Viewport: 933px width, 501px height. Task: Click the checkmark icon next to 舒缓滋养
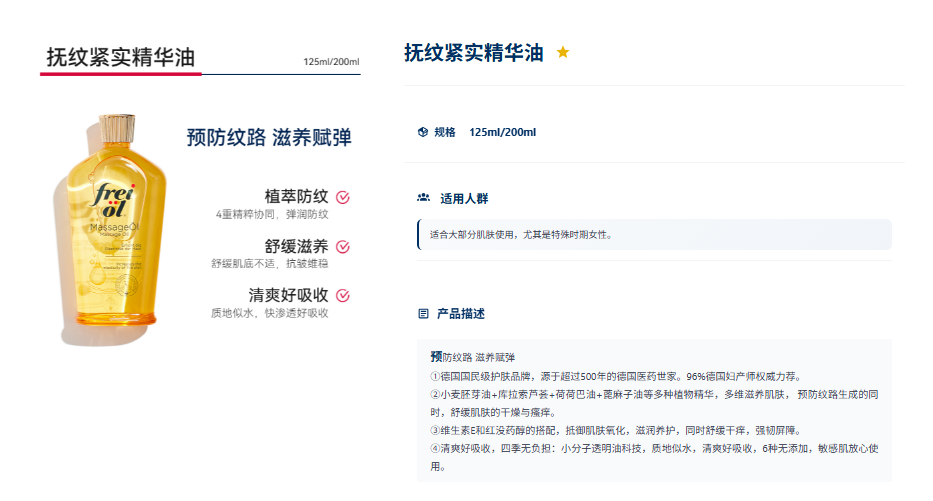(x=343, y=246)
